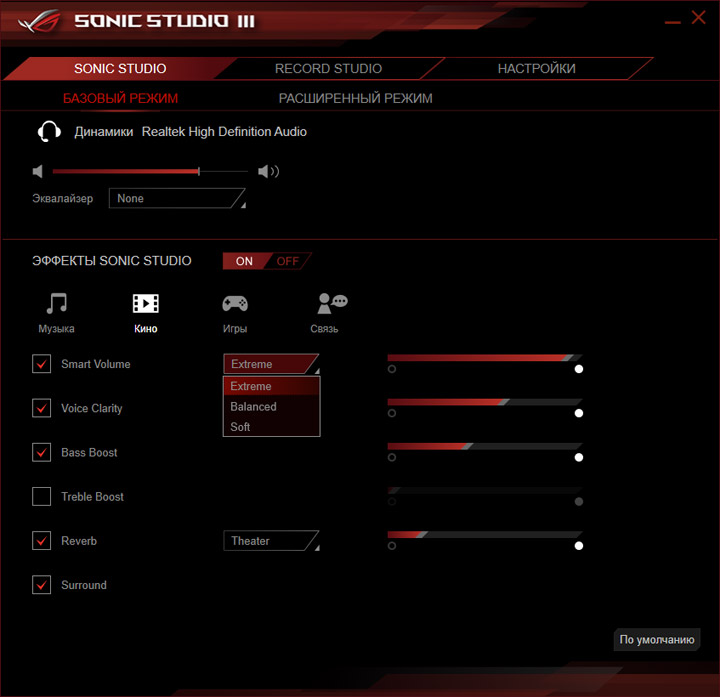Click the Voice Clarity level slider
Image resolution: width=720 pixels, height=697 pixels.
[x=485, y=402]
